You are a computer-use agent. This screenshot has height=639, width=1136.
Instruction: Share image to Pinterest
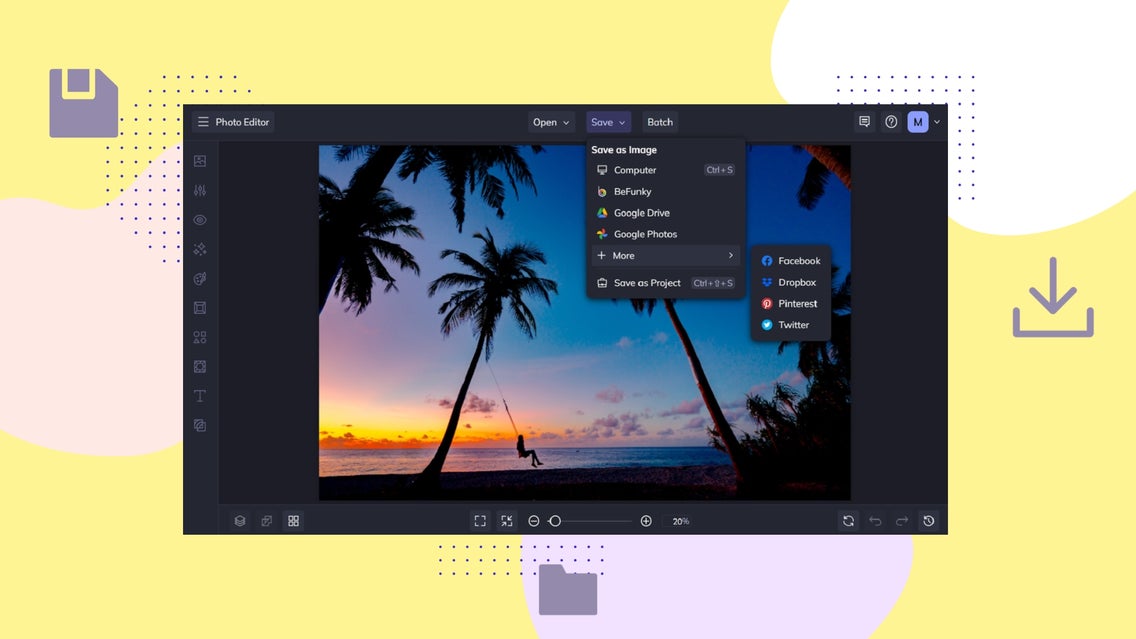790,304
